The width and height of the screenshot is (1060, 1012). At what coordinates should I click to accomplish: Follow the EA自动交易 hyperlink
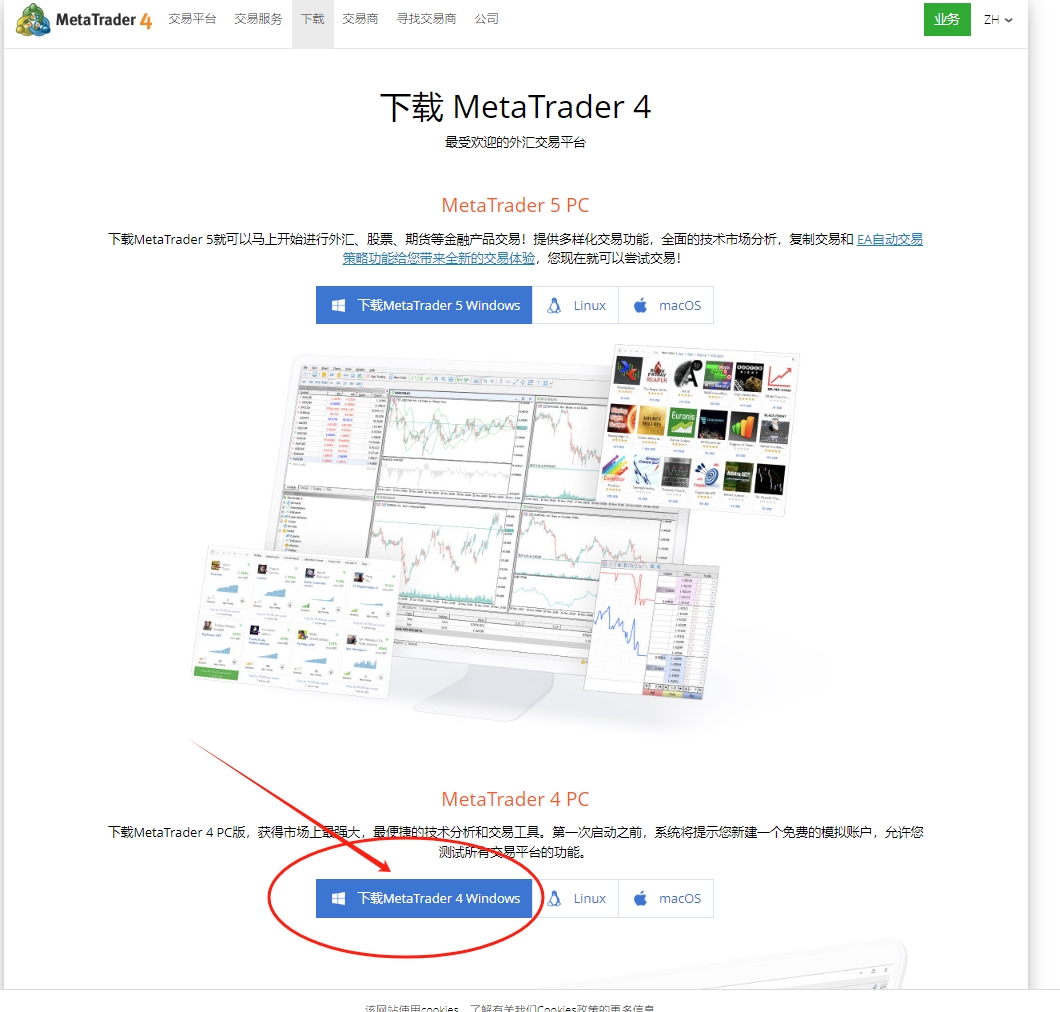(x=890, y=239)
